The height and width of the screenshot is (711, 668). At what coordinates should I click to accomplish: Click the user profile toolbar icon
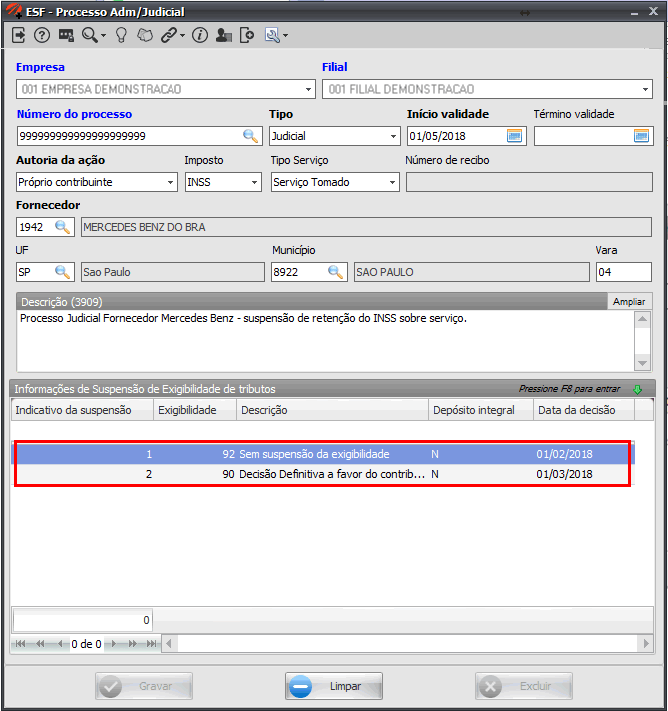224,35
